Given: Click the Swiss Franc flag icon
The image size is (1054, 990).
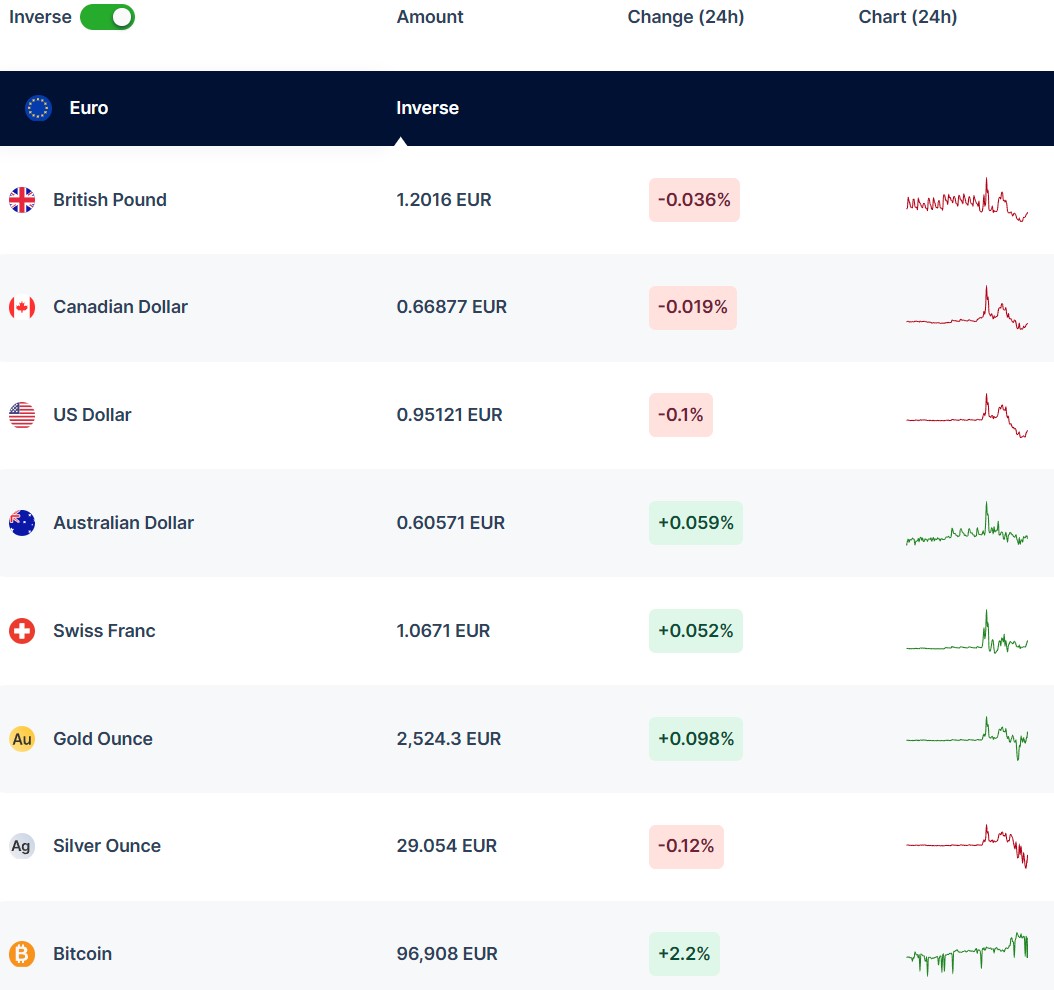Looking at the screenshot, I should click(22, 631).
